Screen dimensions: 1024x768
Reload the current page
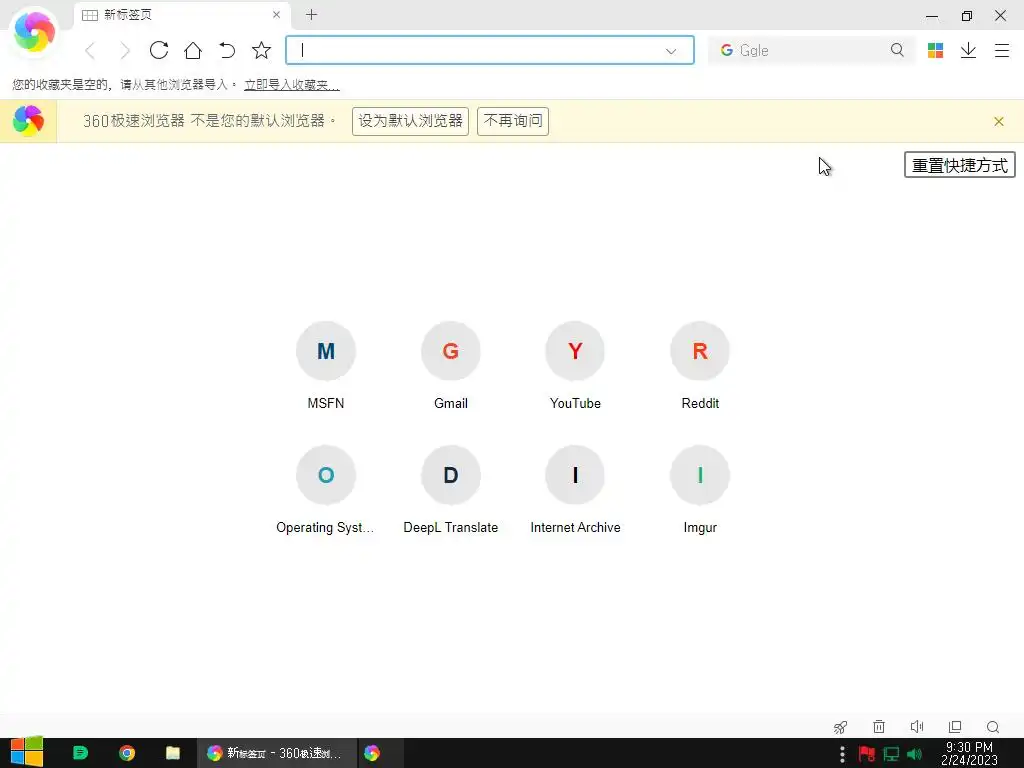click(159, 50)
